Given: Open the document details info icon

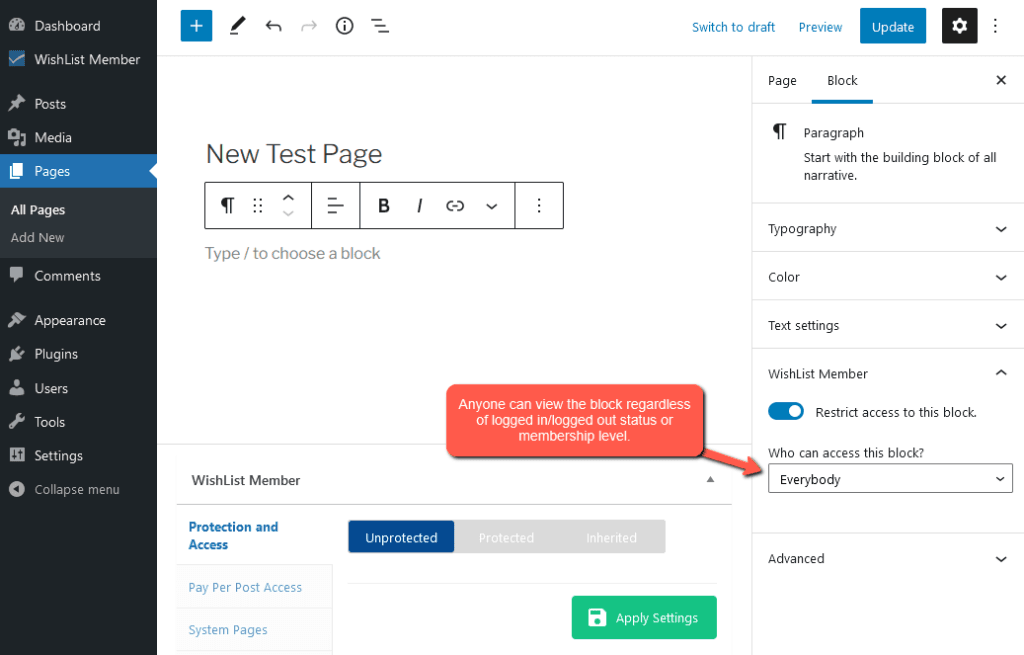Looking at the screenshot, I should pos(344,26).
